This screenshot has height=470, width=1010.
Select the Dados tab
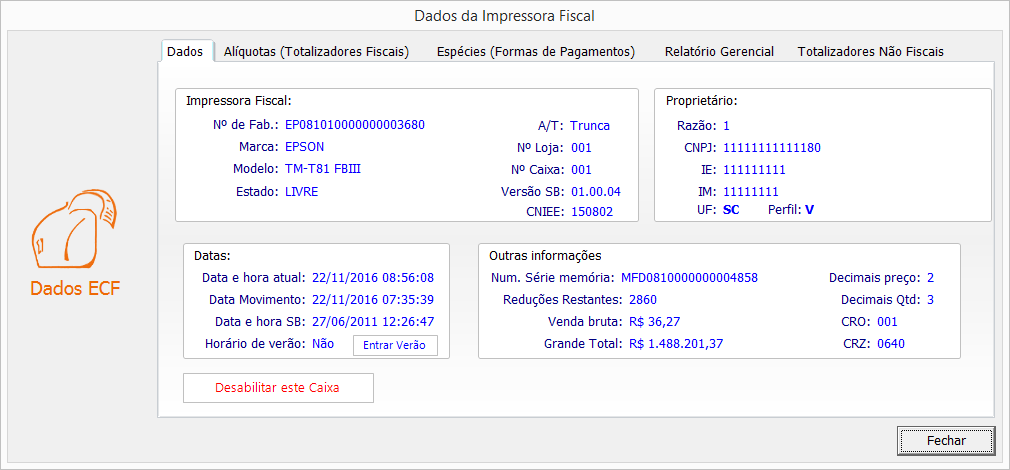pyautogui.click(x=186, y=52)
